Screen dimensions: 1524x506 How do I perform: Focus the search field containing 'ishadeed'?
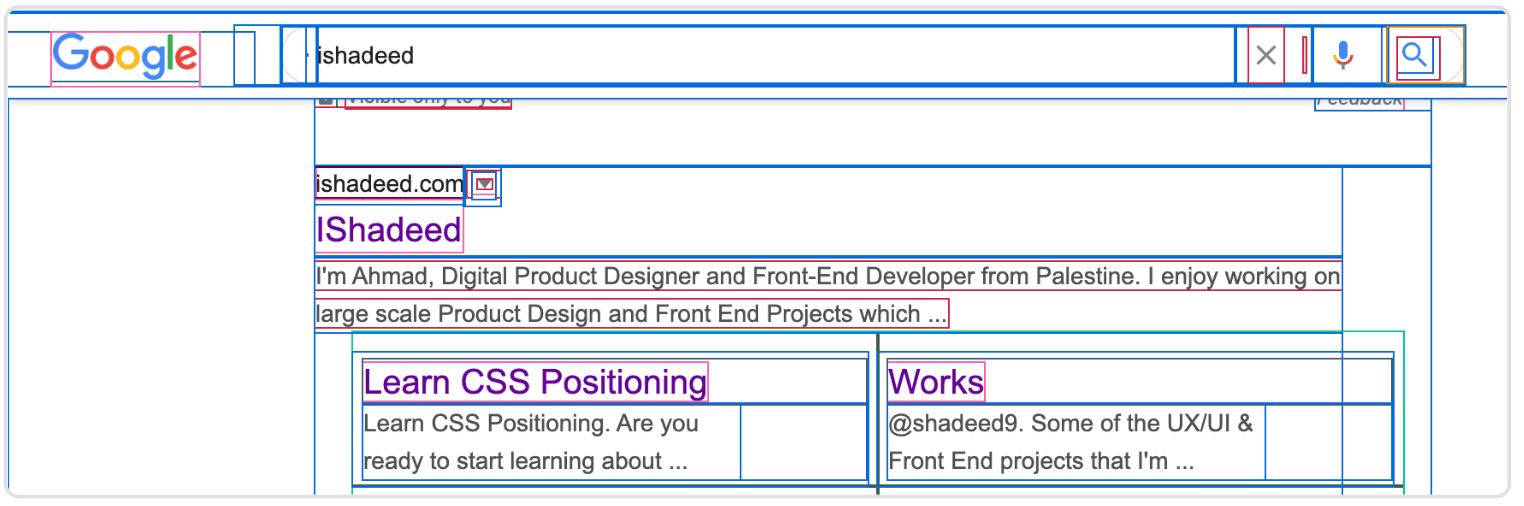tap(770, 56)
